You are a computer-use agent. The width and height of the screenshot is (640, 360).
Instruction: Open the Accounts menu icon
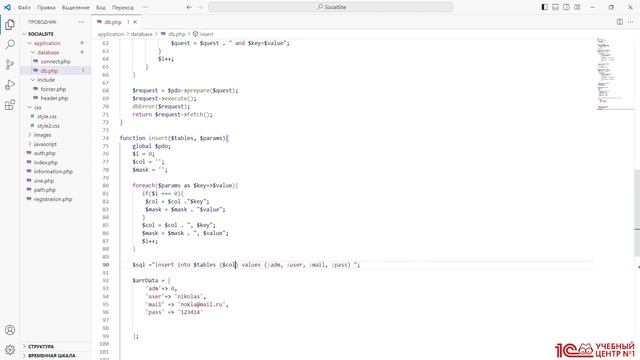[10, 330]
